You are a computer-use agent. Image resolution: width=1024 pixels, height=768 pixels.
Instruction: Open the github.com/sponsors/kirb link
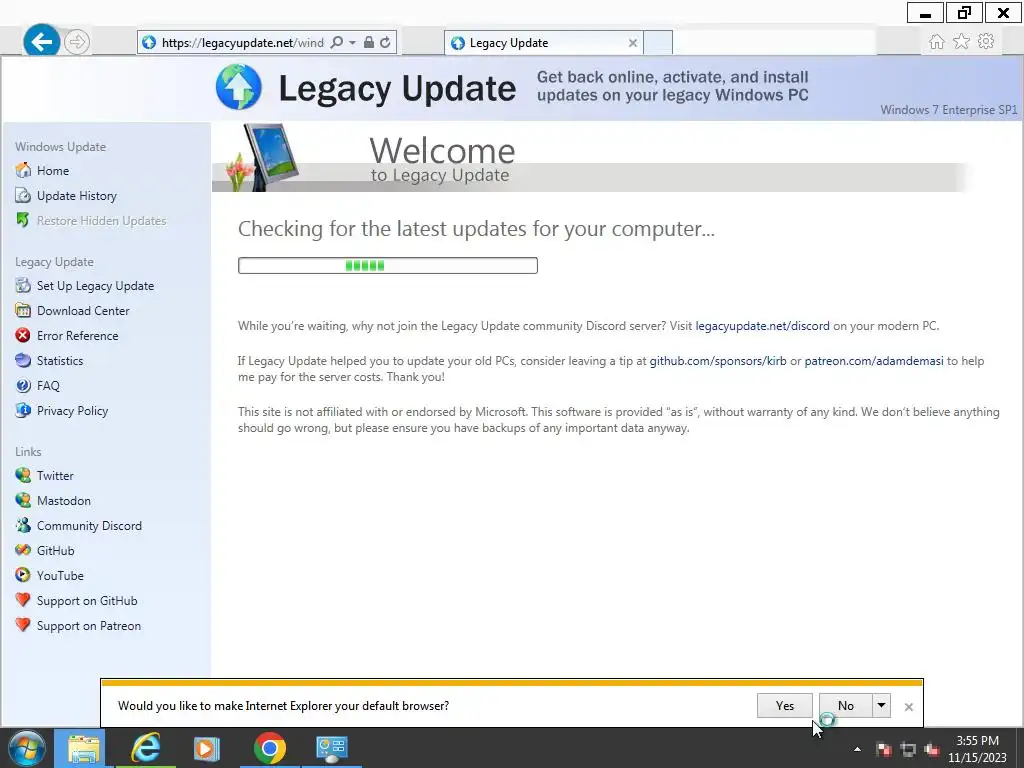pyautogui.click(x=718, y=361)
